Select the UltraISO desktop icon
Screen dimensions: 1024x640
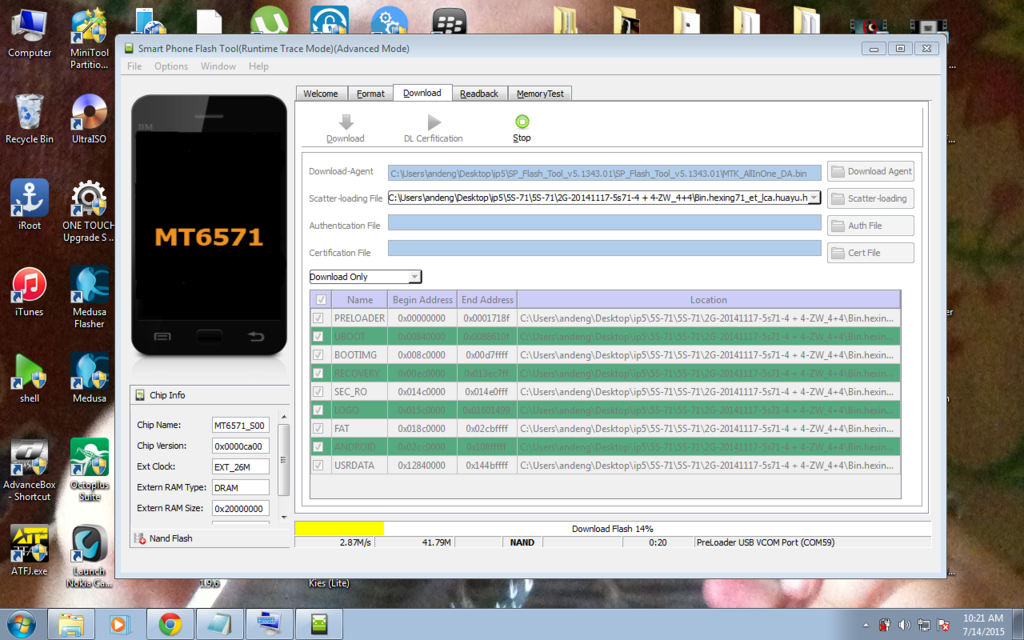pos(89,120)
